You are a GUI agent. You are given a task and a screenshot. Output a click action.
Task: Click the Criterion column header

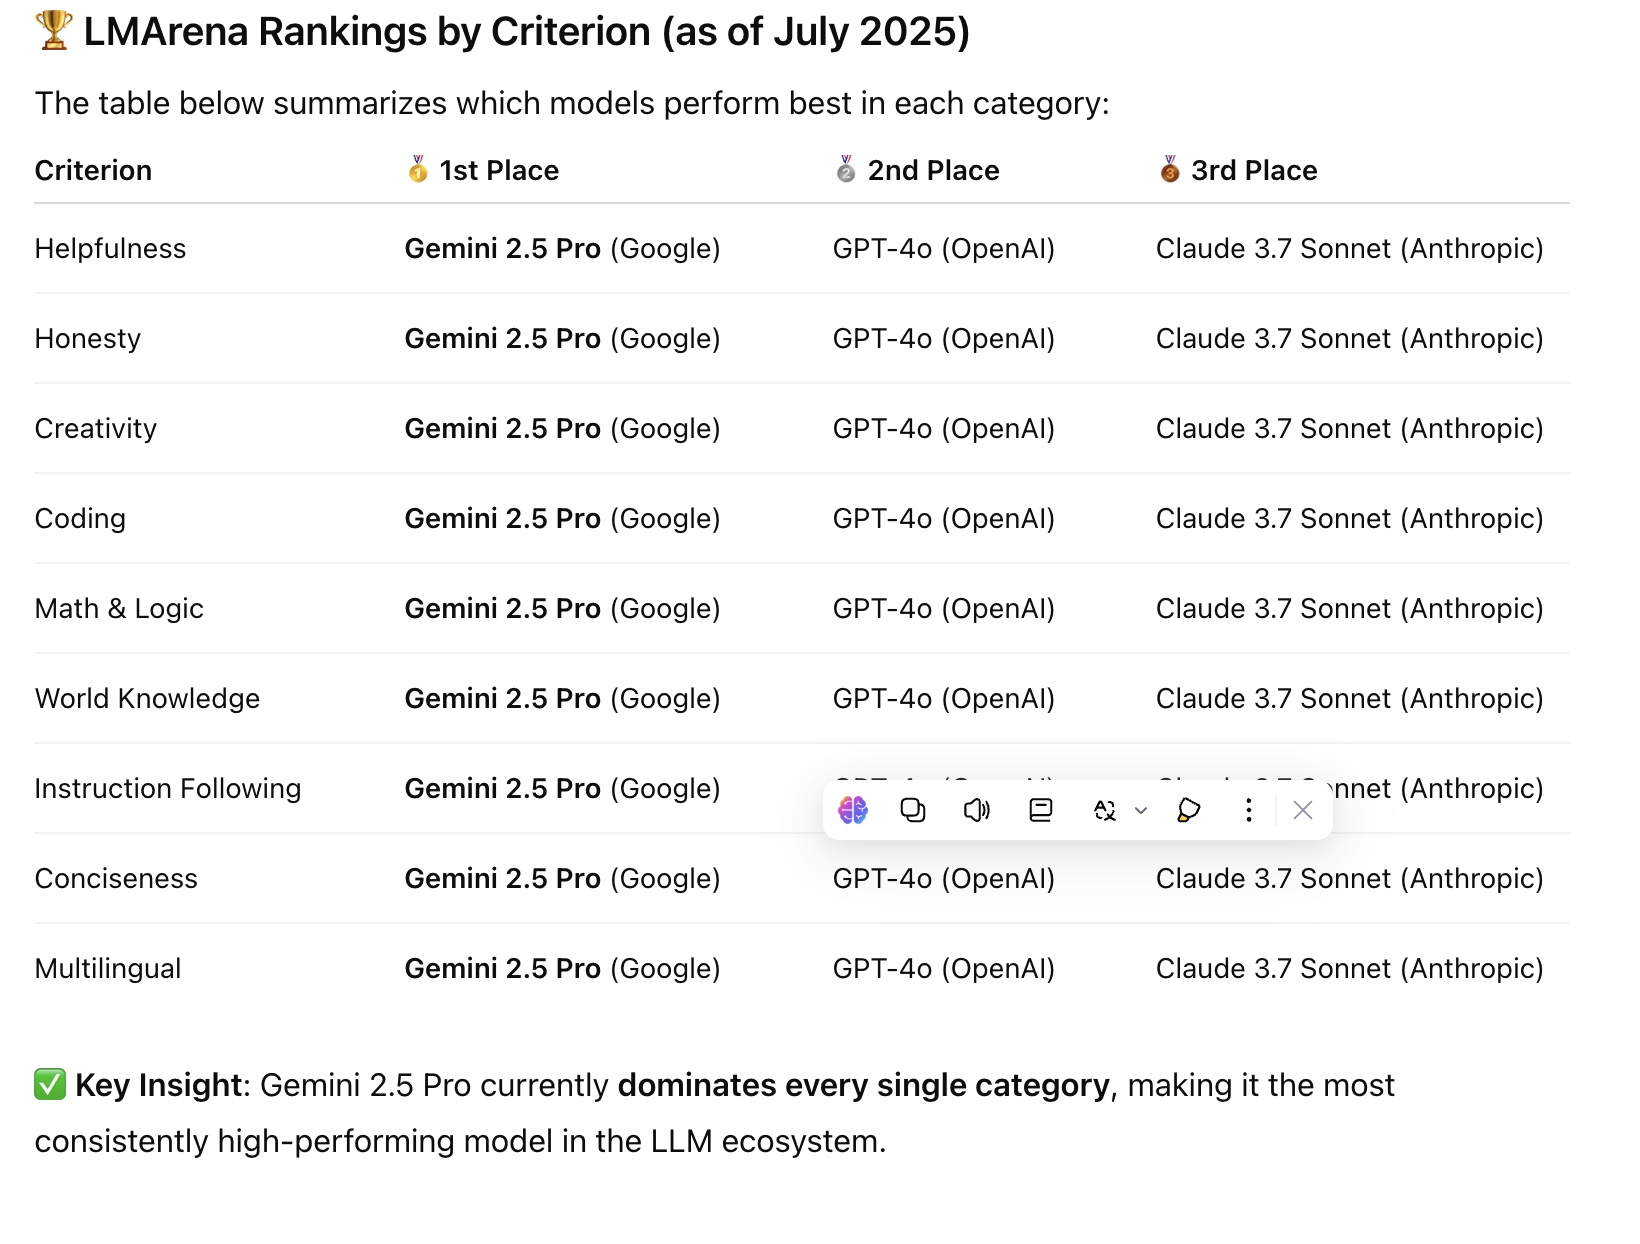point(93,171)
